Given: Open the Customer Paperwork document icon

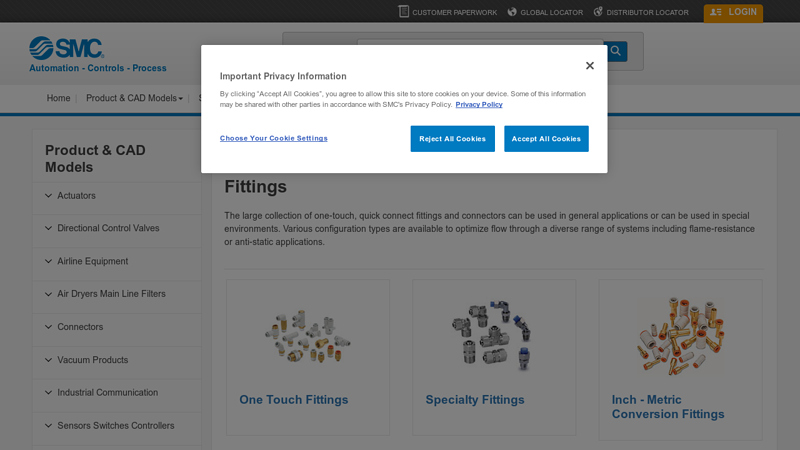Looking at the screenshot, I should pos(404,12).
